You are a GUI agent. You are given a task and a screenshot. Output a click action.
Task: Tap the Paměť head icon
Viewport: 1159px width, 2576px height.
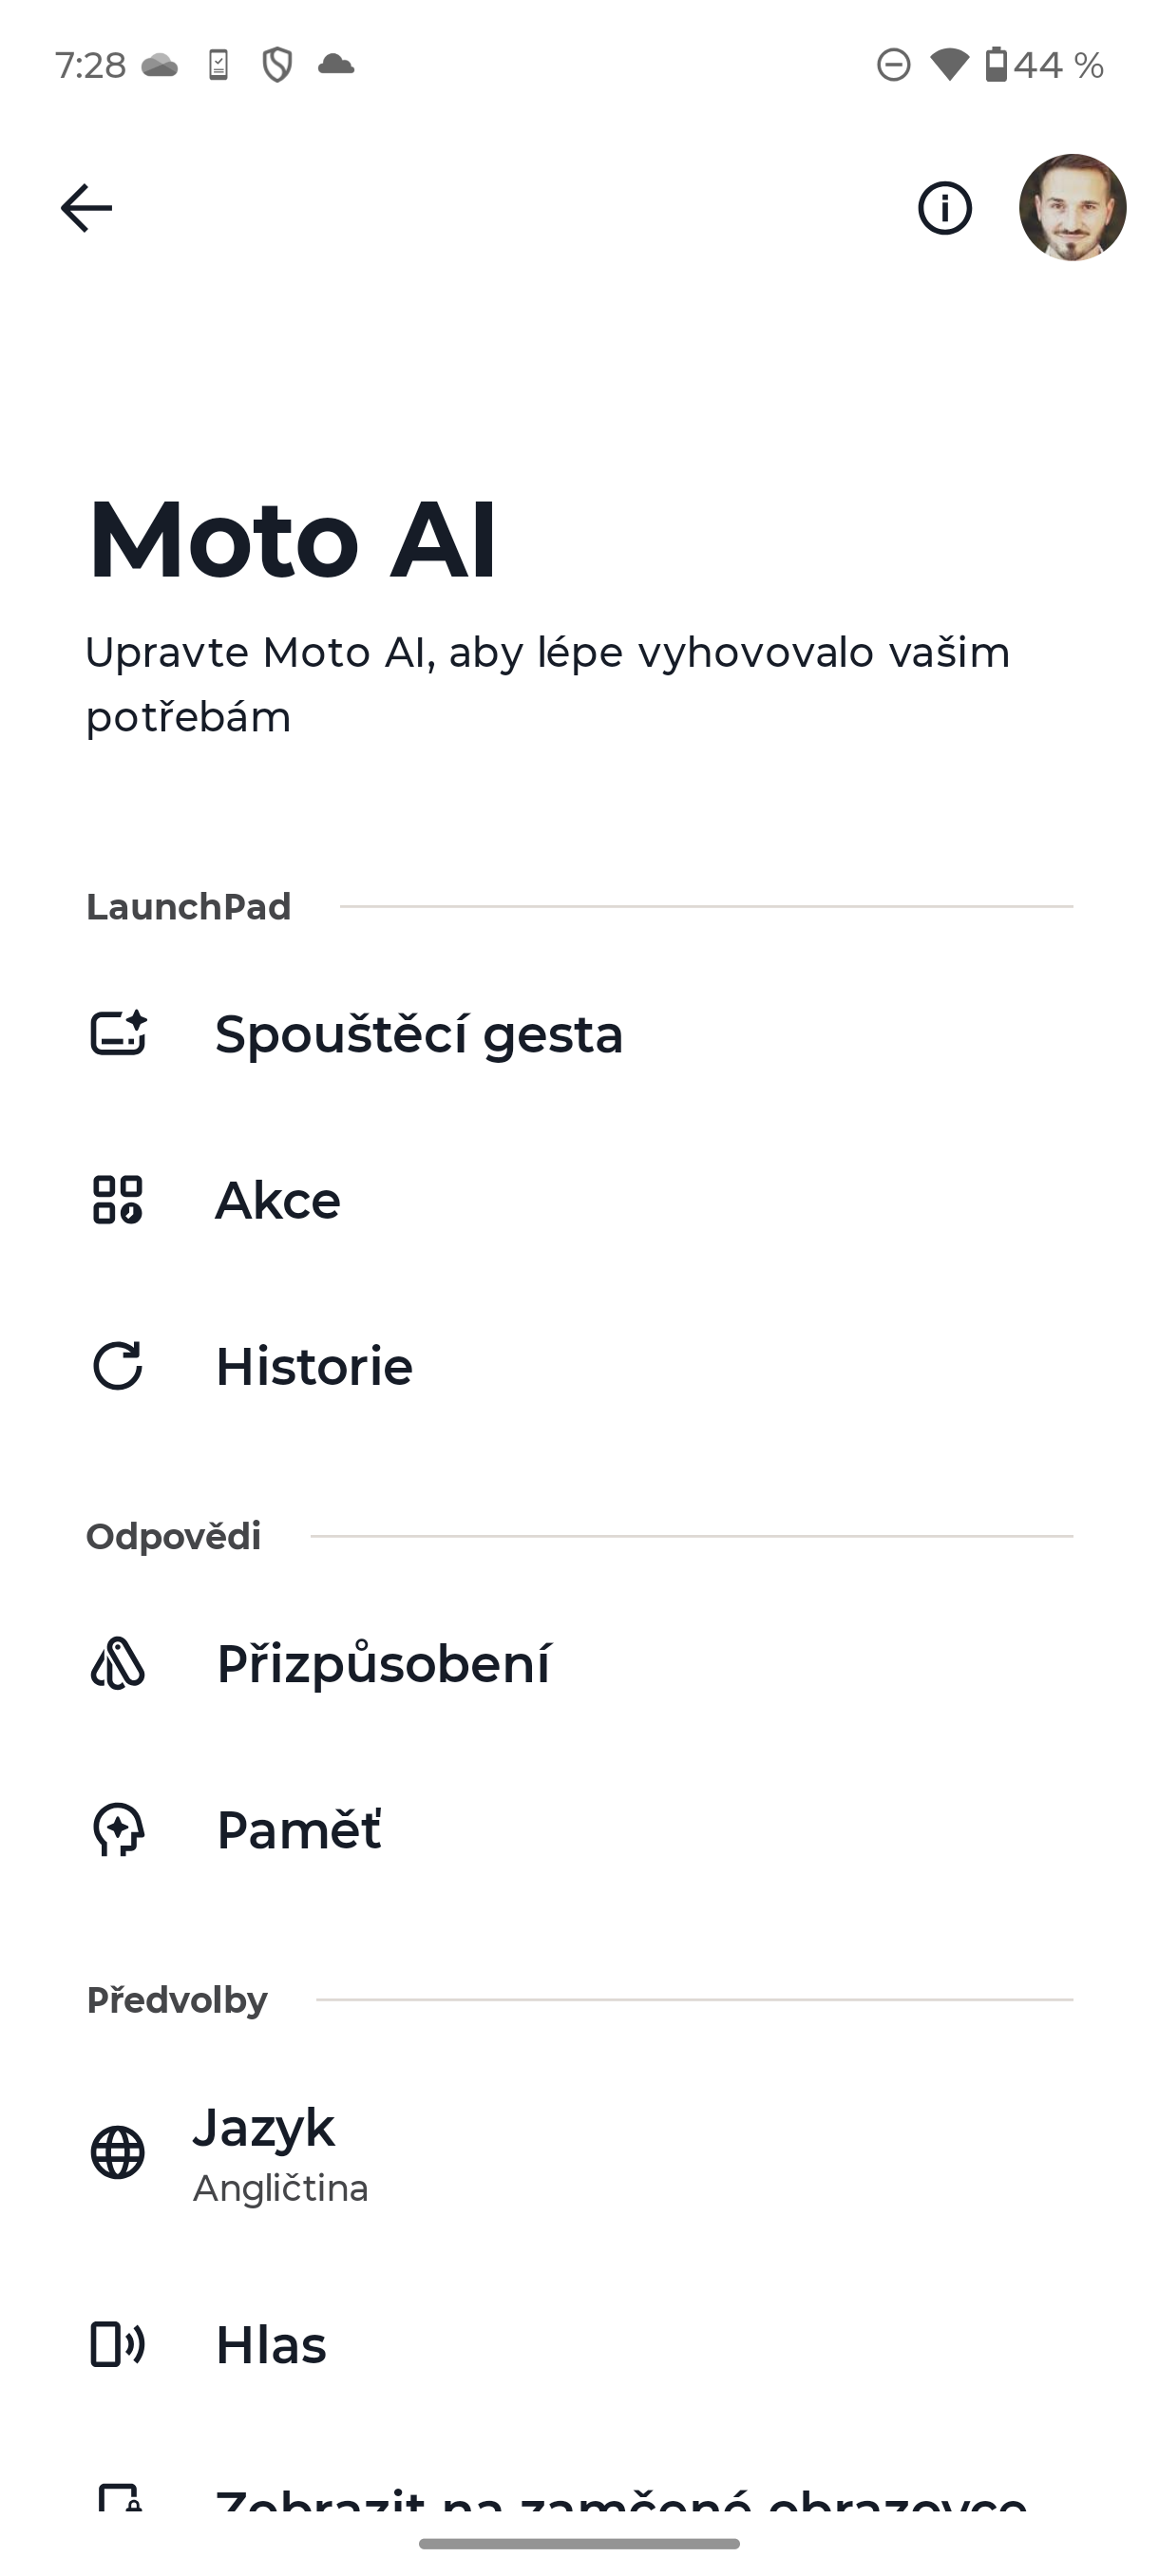118,1830
